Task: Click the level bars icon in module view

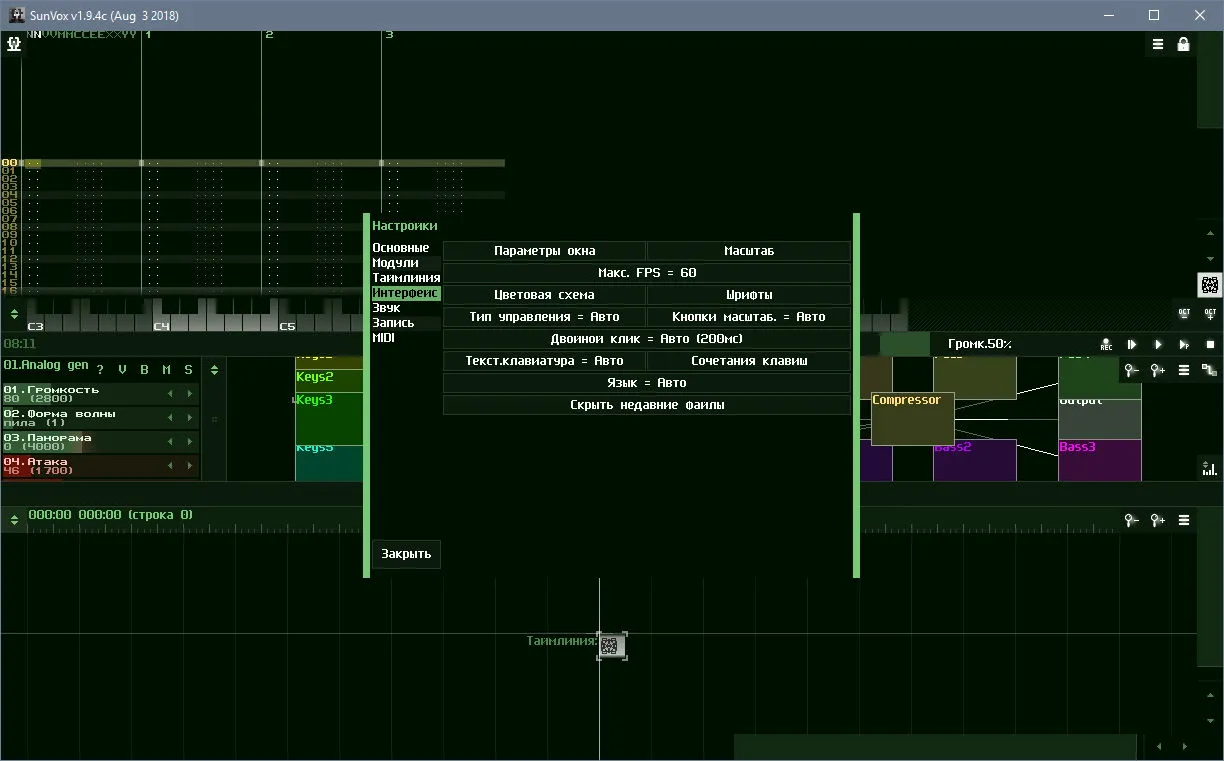Action: 1210,468
